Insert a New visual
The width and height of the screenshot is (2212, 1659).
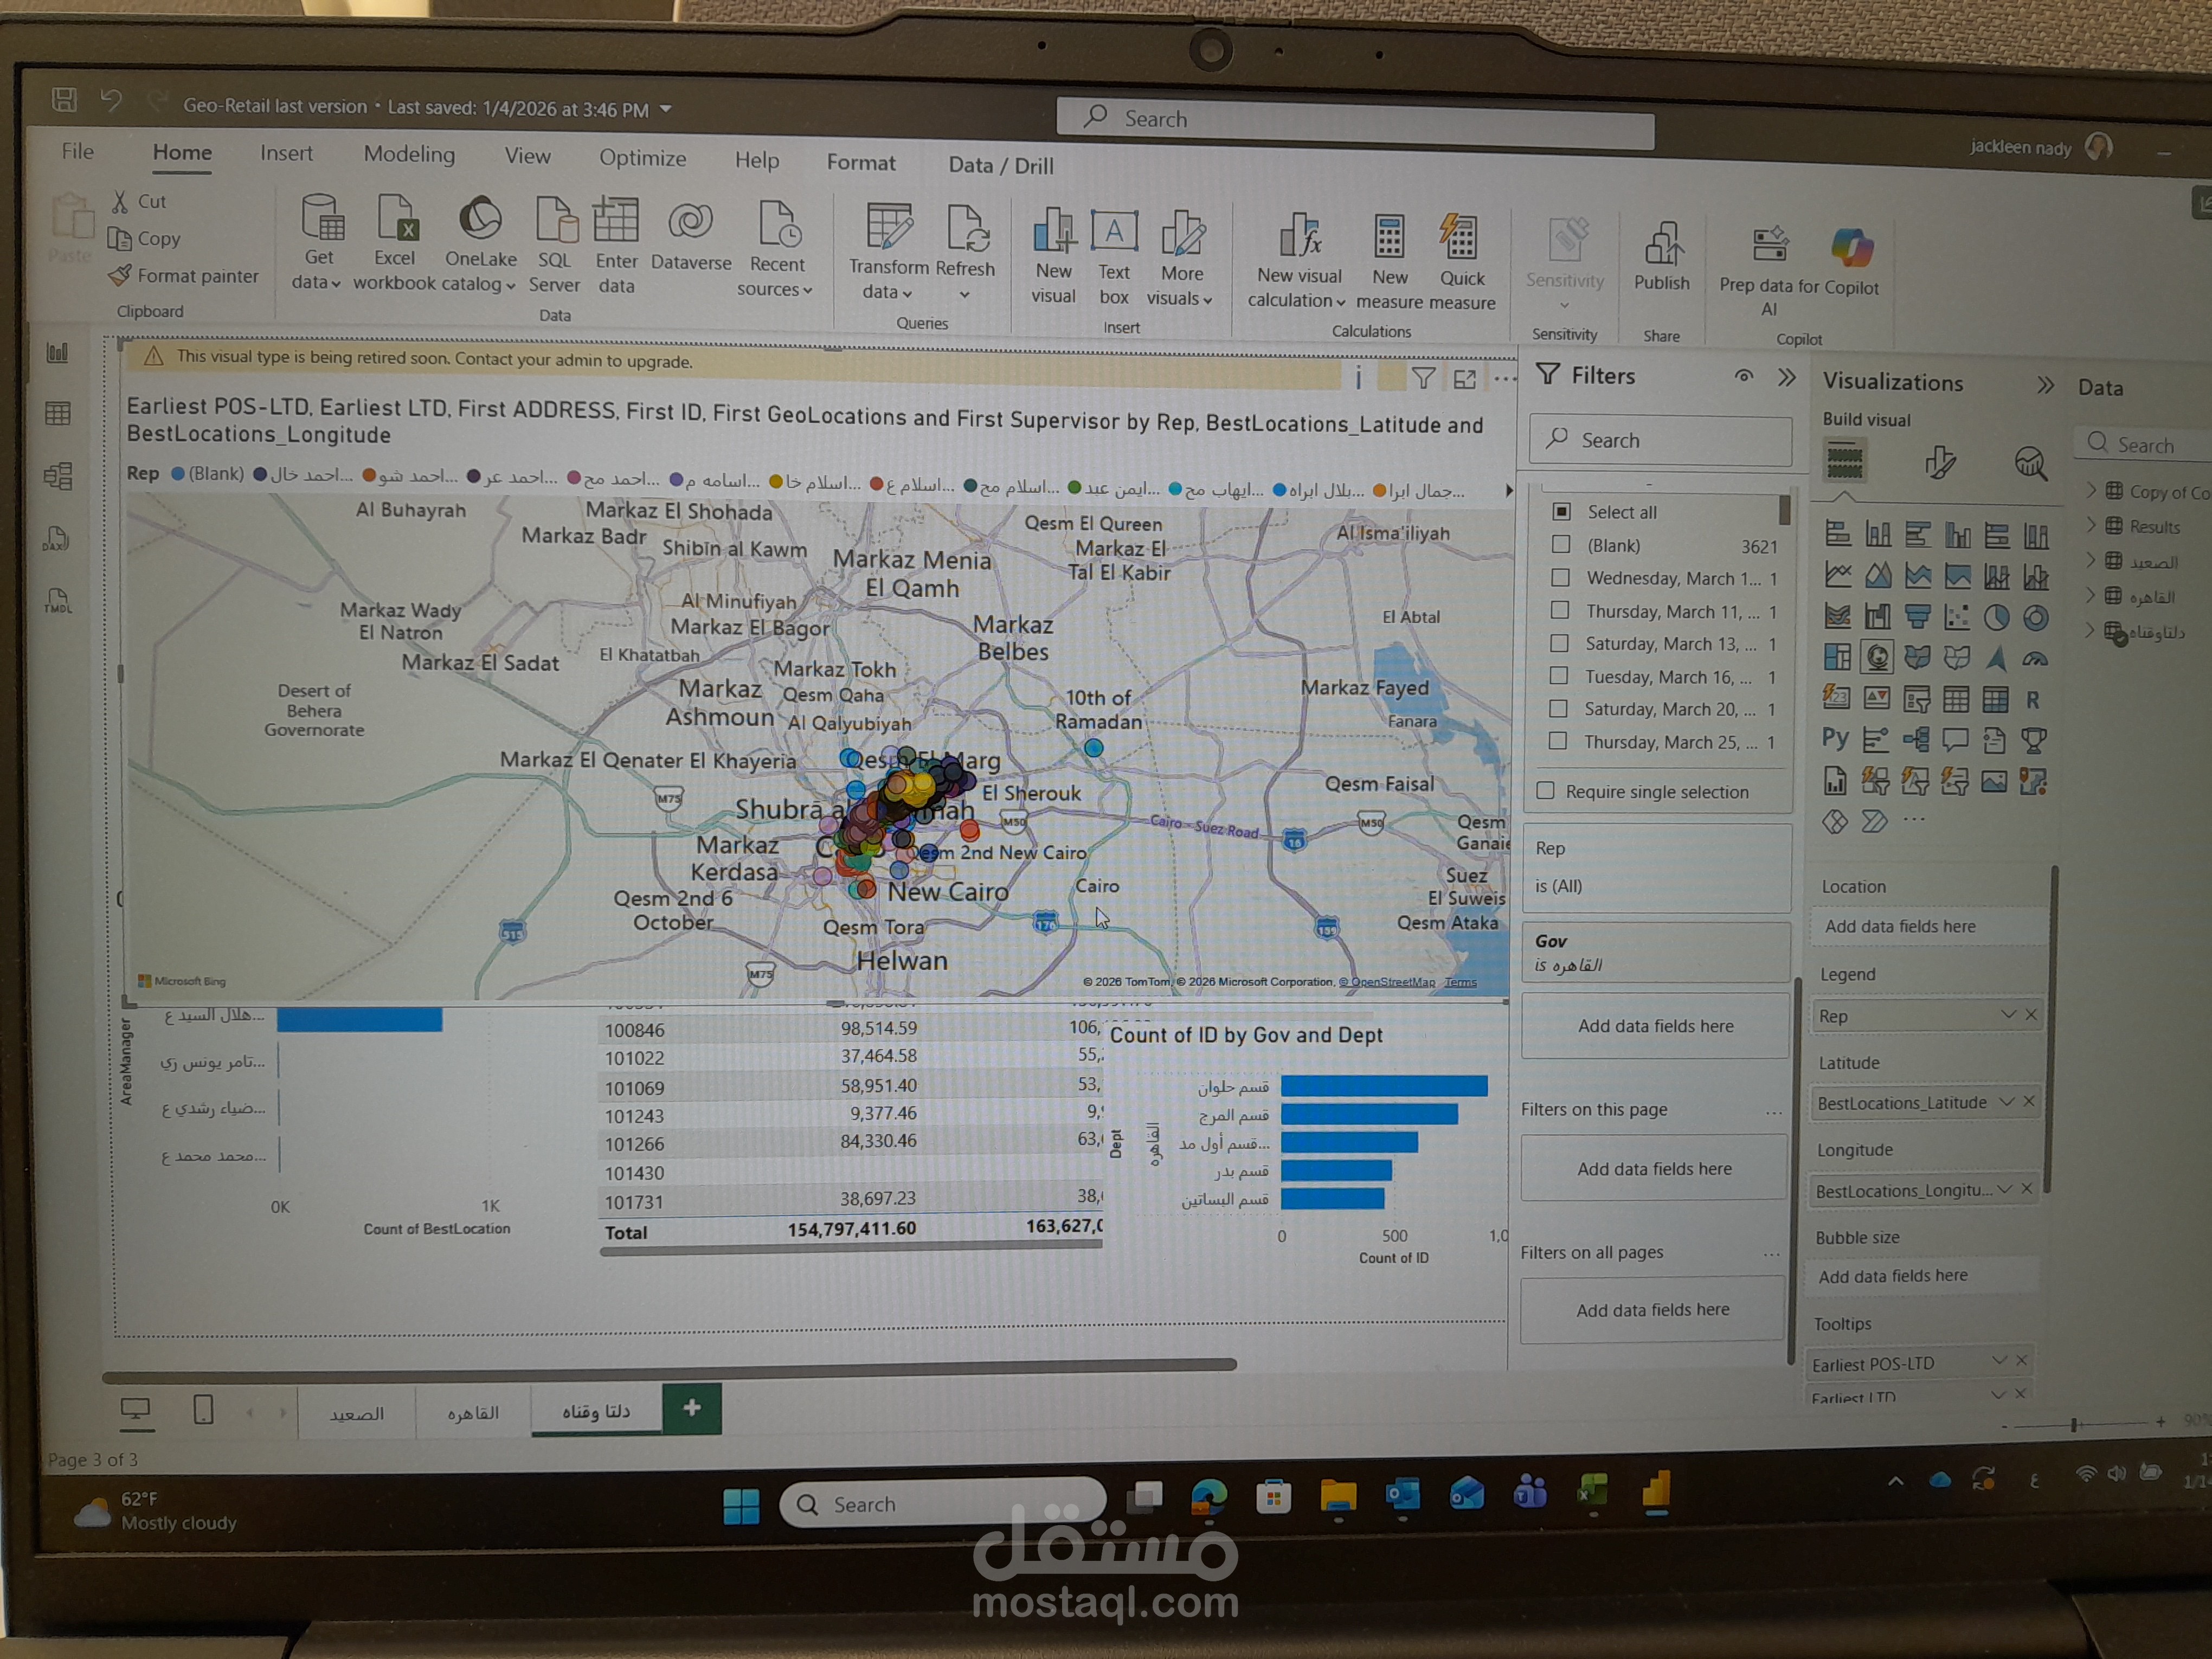(x=1054, y=231)
